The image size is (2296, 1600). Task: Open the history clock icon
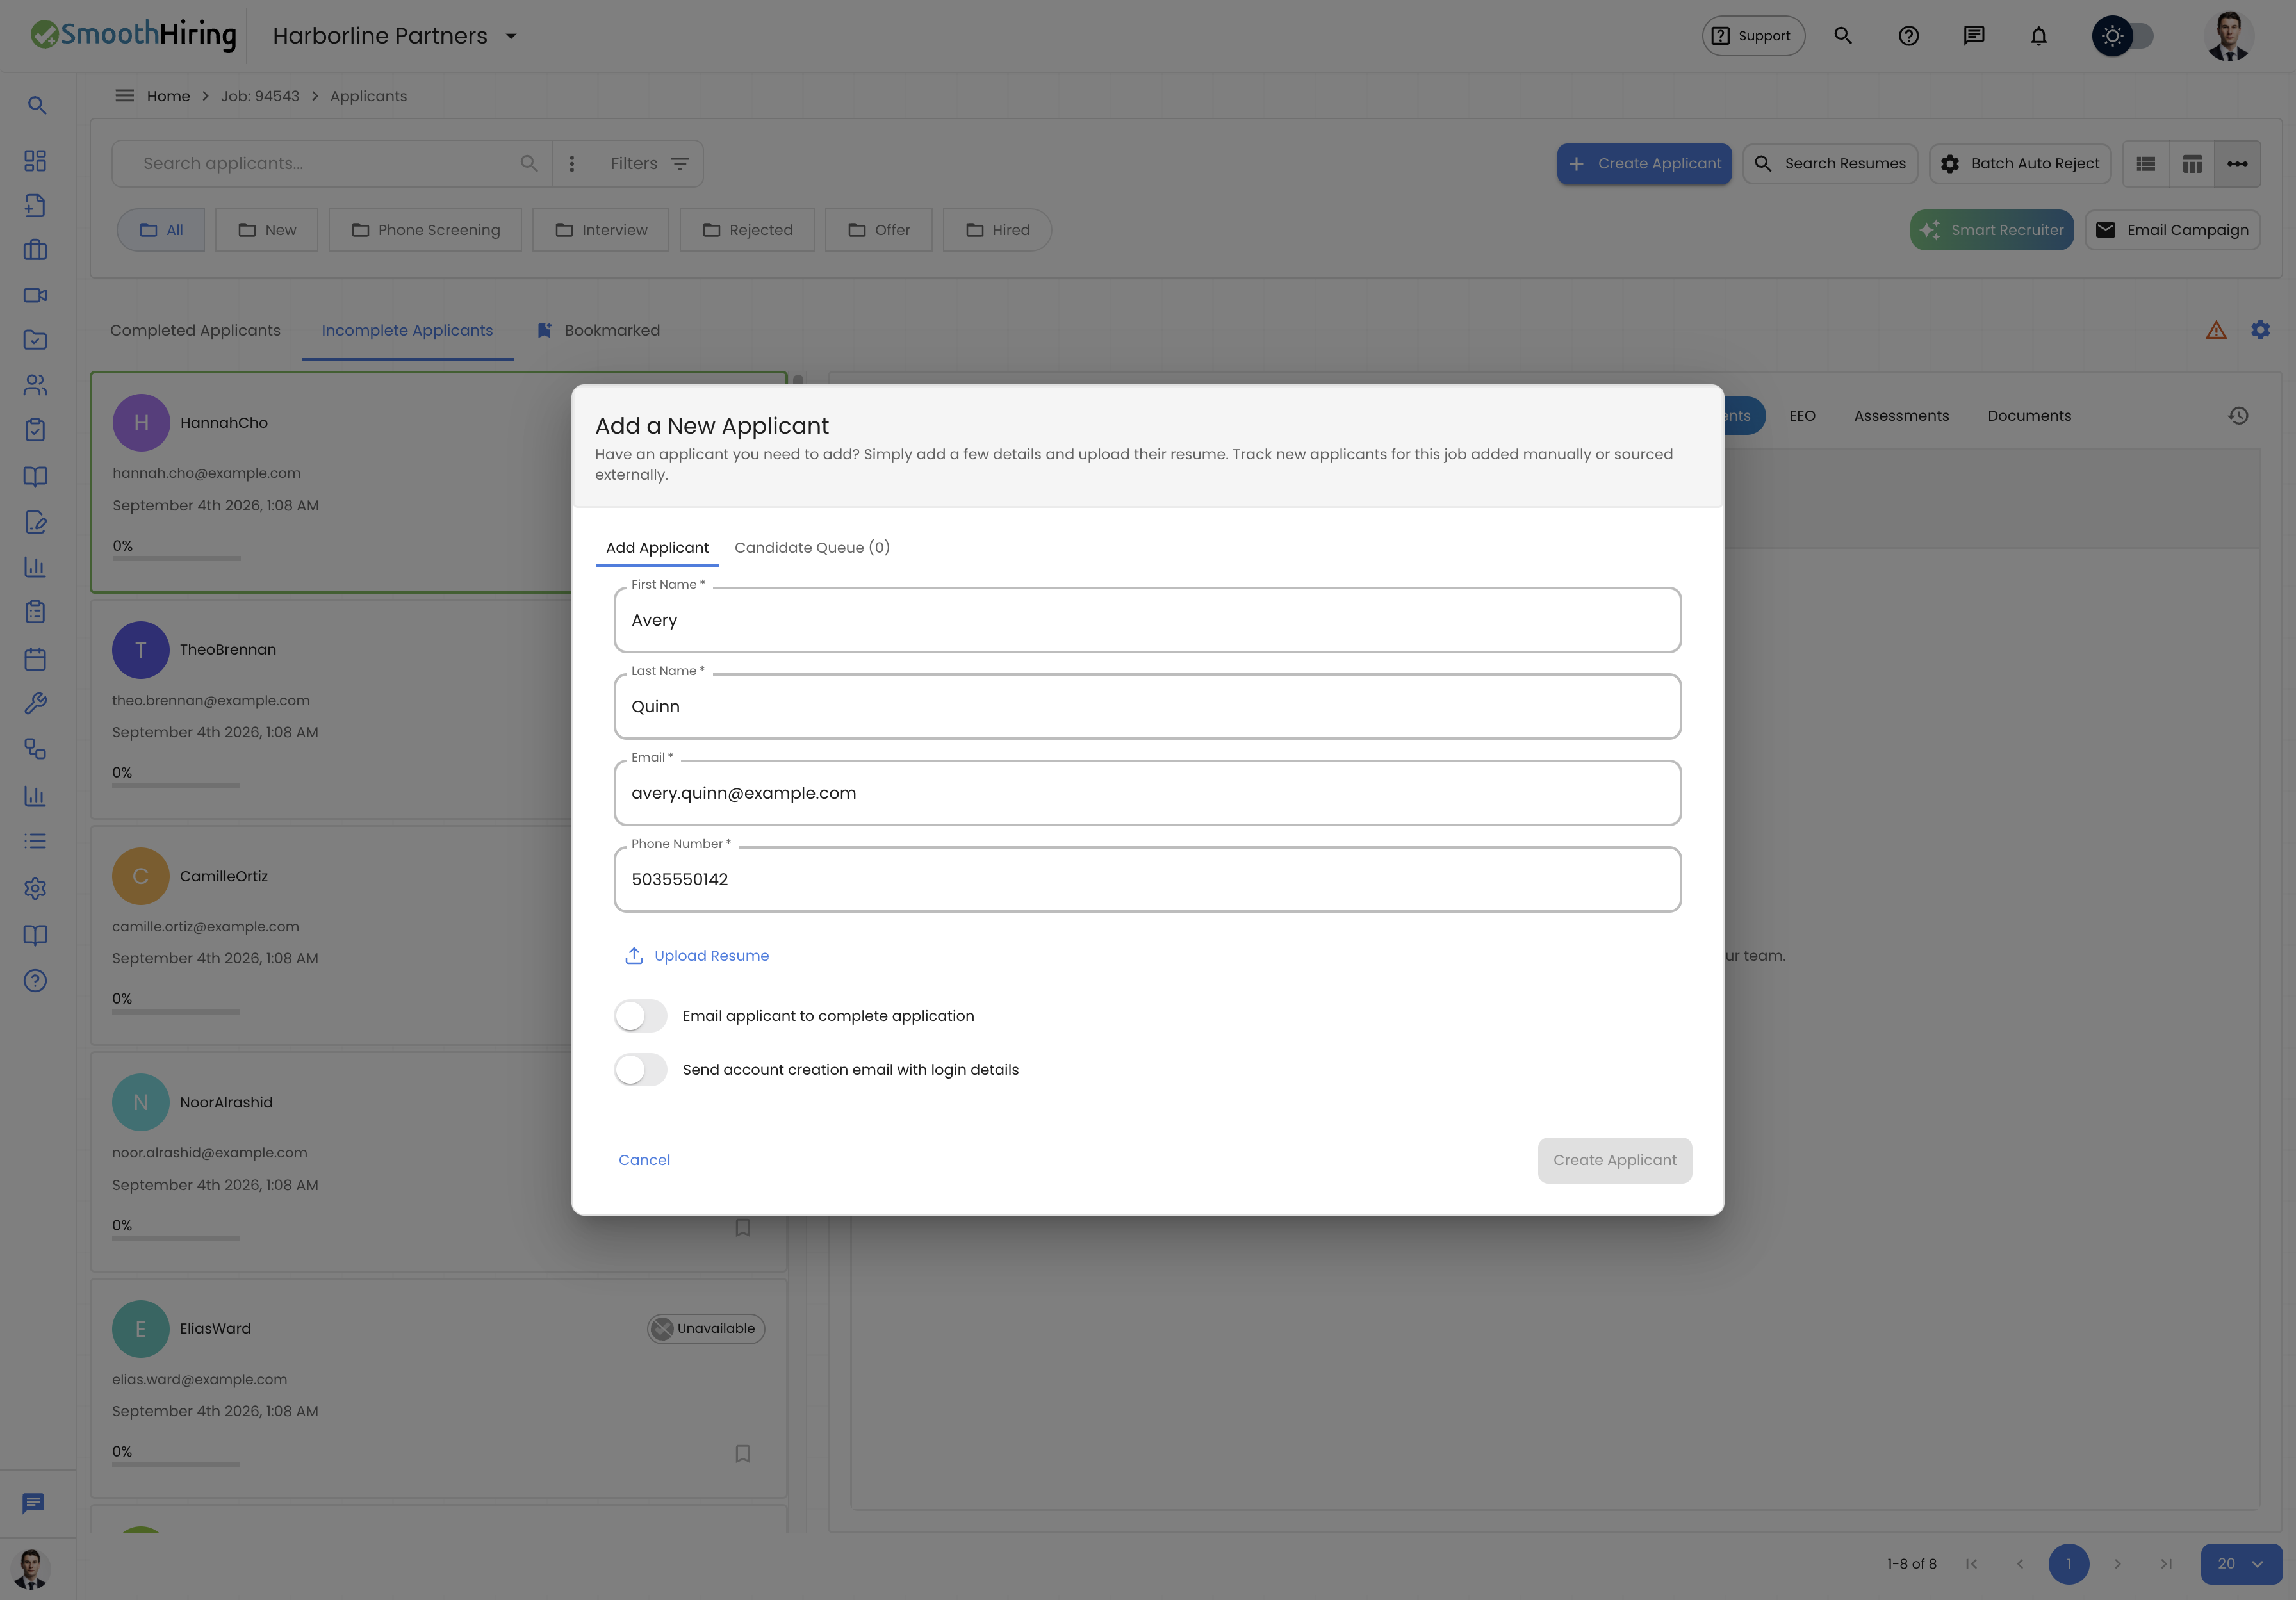[x=2238, y=416]
